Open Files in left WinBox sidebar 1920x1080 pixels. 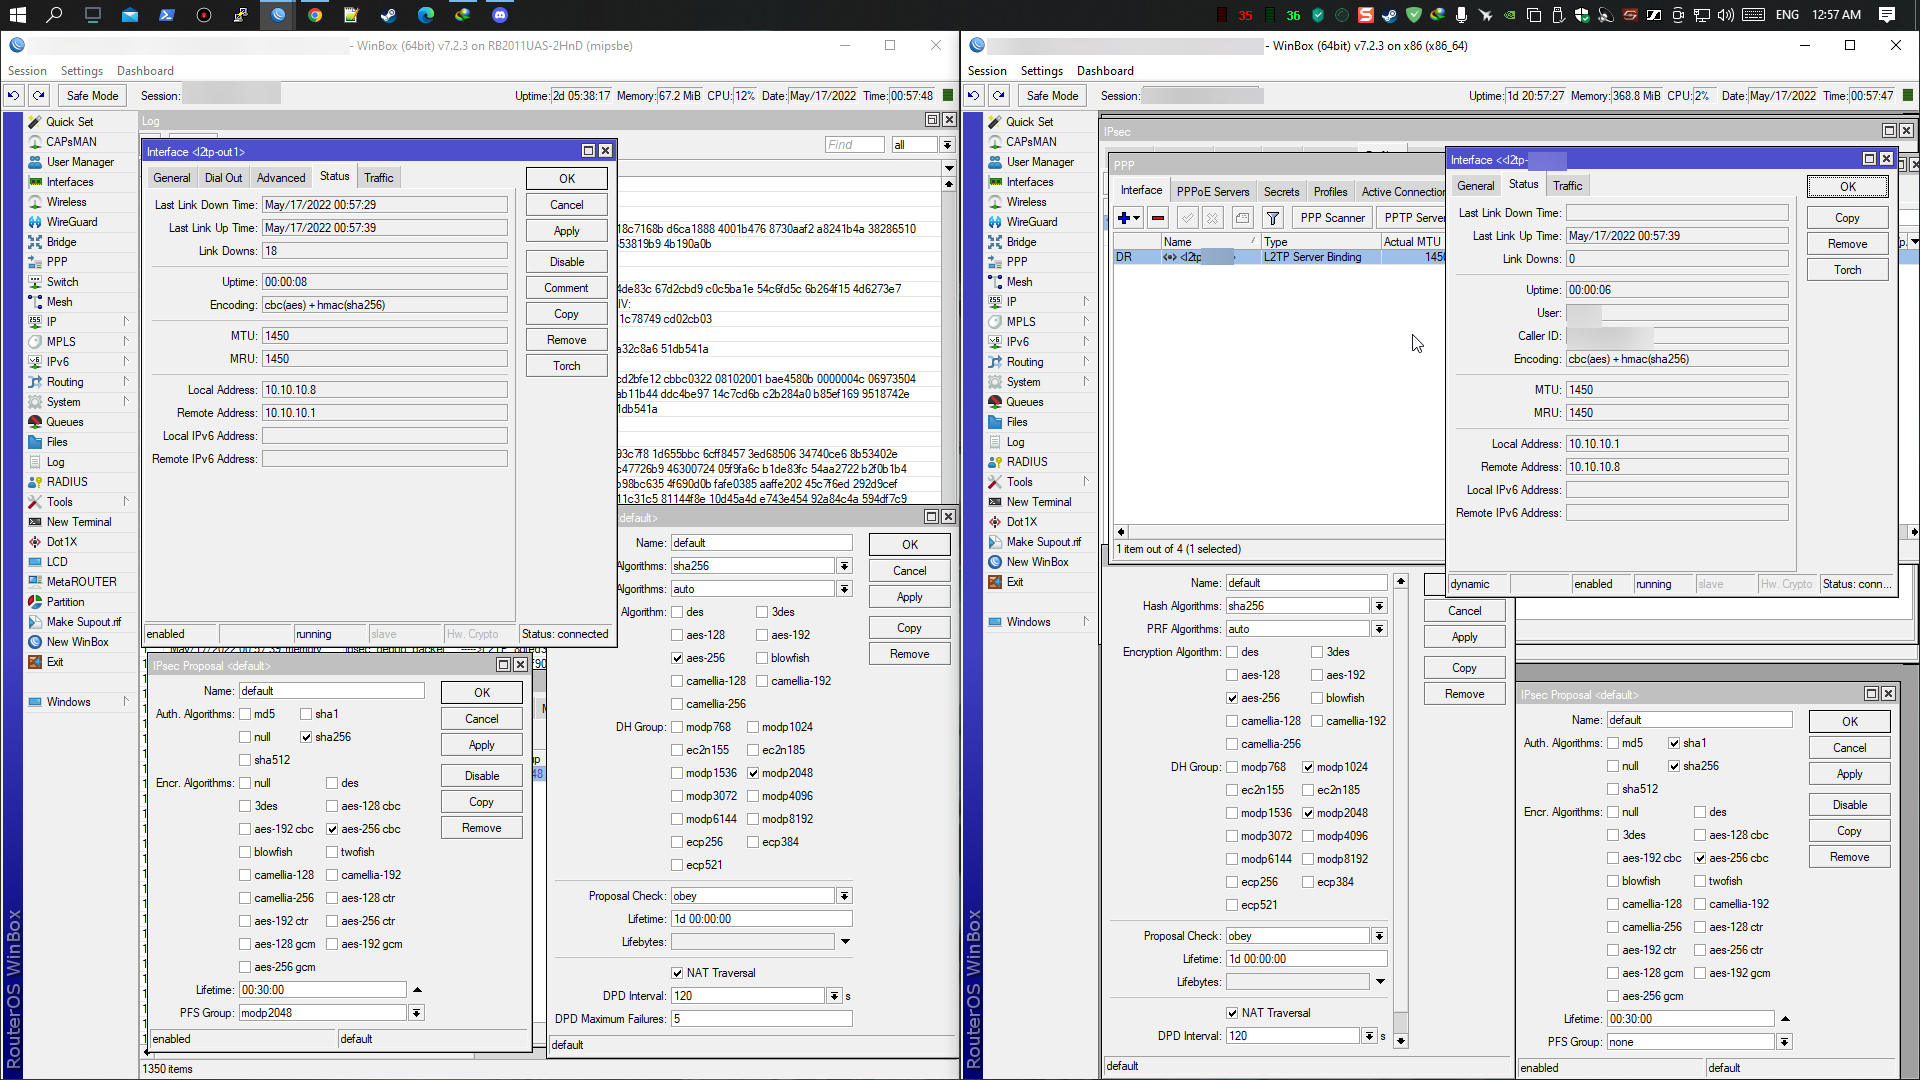point(57,442)
